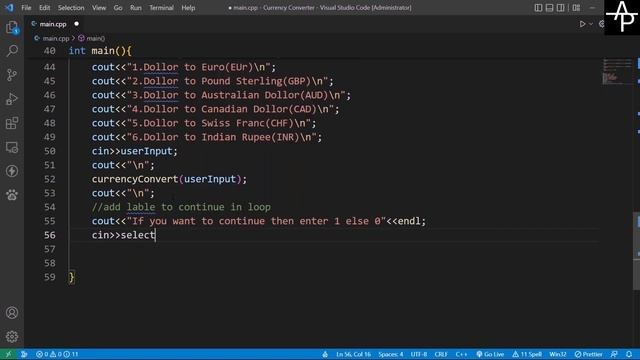This screenshot has width=640, height=360.
Task: Click the status bar icon beside remote indicator
Action: click(24, 354)
